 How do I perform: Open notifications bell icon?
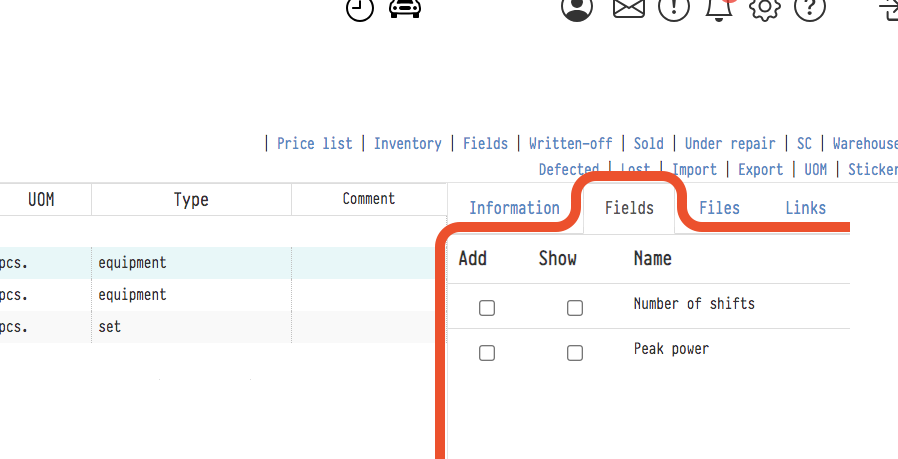pos(718,8)
